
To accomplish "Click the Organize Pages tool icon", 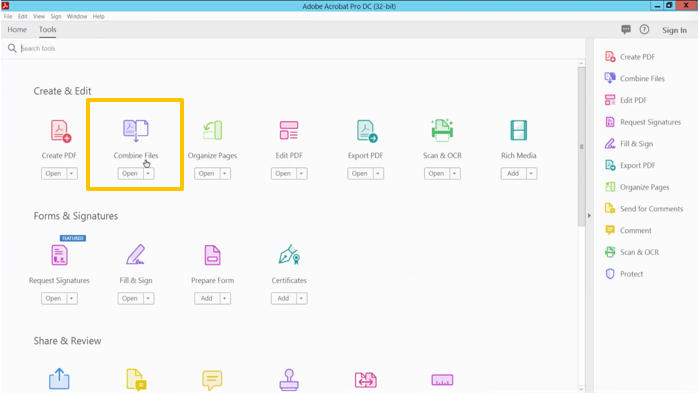I will coord(212,130).
